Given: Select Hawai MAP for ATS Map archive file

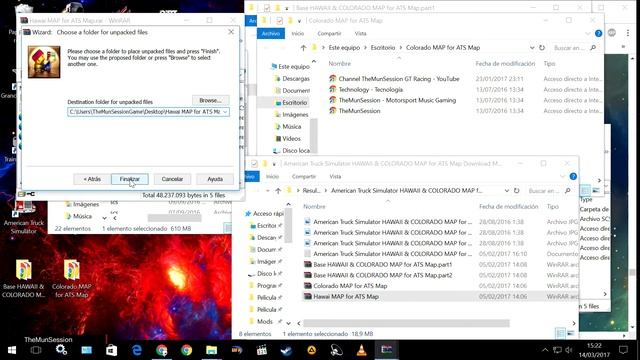Looking at the screenshot, I should click(342, 296).
